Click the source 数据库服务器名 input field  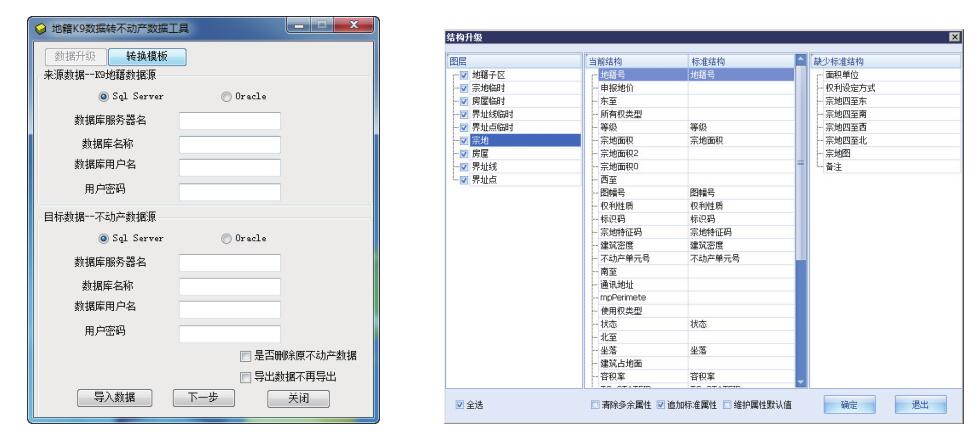pyautogui.click(x=230, y=120)
